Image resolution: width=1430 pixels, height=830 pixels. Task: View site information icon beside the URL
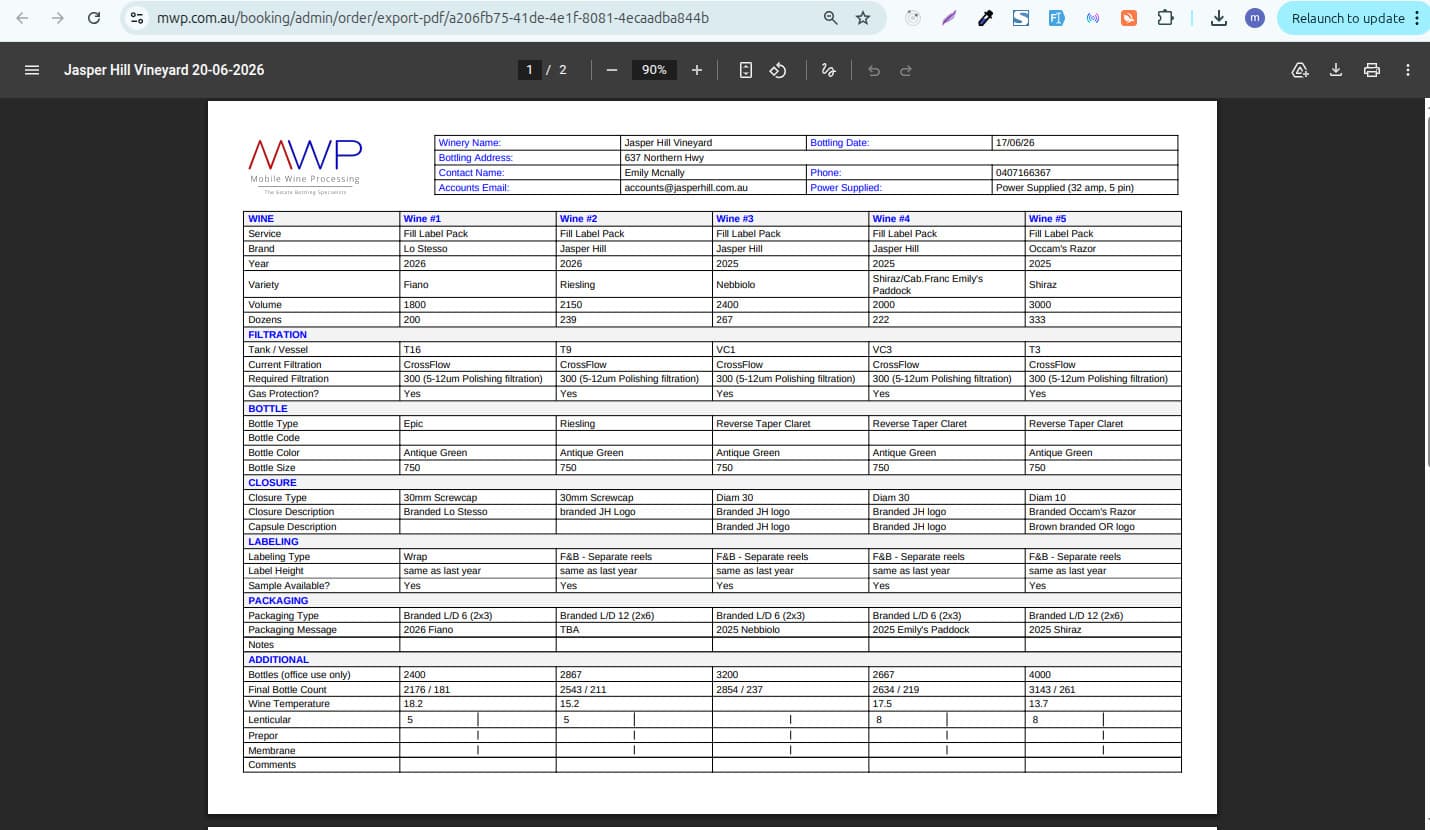coord(138,18)
